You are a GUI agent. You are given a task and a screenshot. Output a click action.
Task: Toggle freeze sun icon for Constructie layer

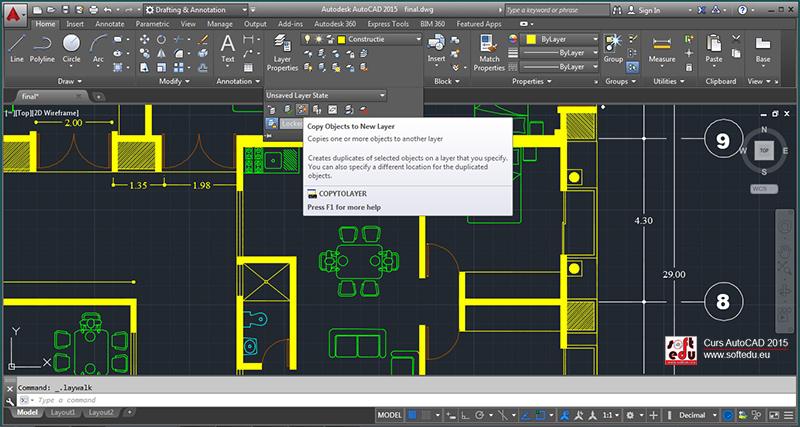[x=319, y=39]
